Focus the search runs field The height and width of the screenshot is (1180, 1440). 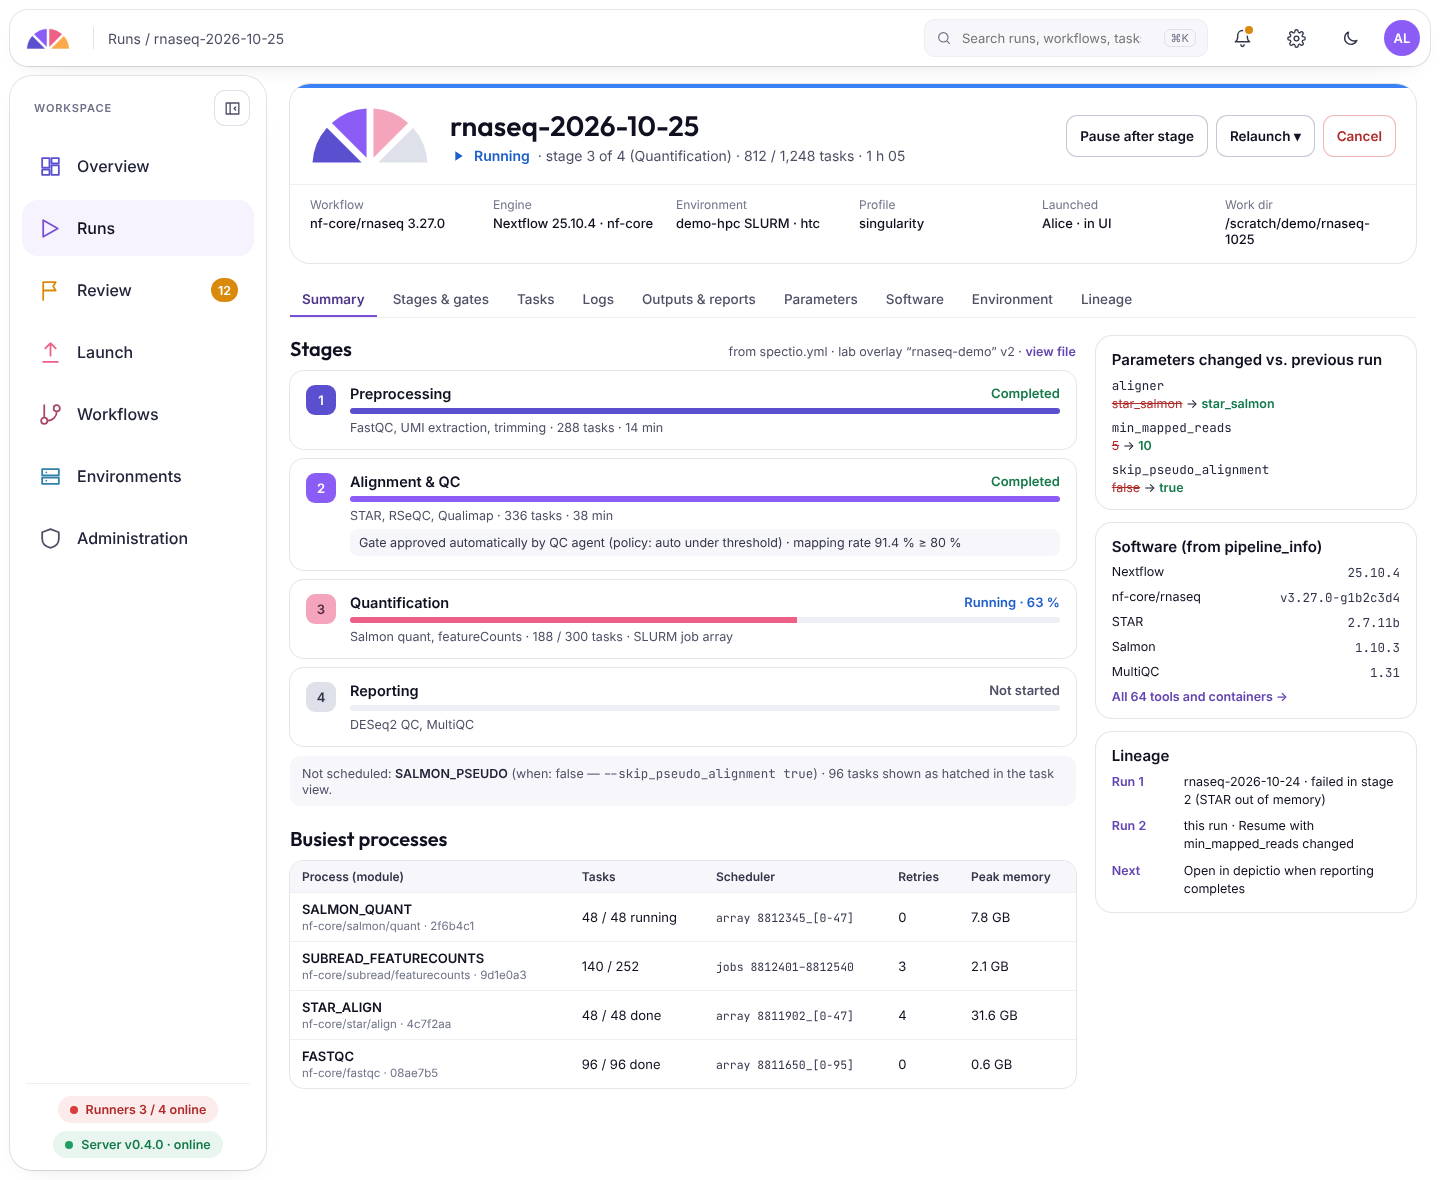coord(1066,38)
